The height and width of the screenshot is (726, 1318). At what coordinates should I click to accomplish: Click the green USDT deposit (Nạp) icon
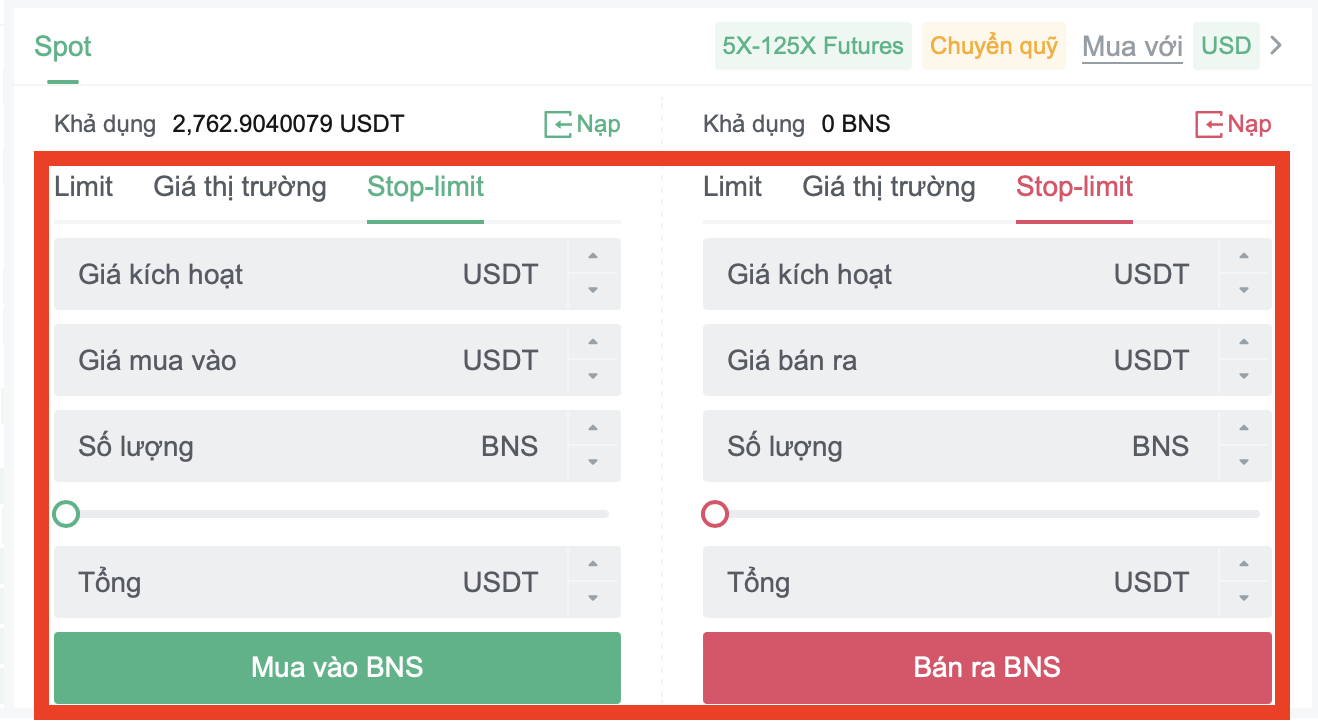pos(558,125)
